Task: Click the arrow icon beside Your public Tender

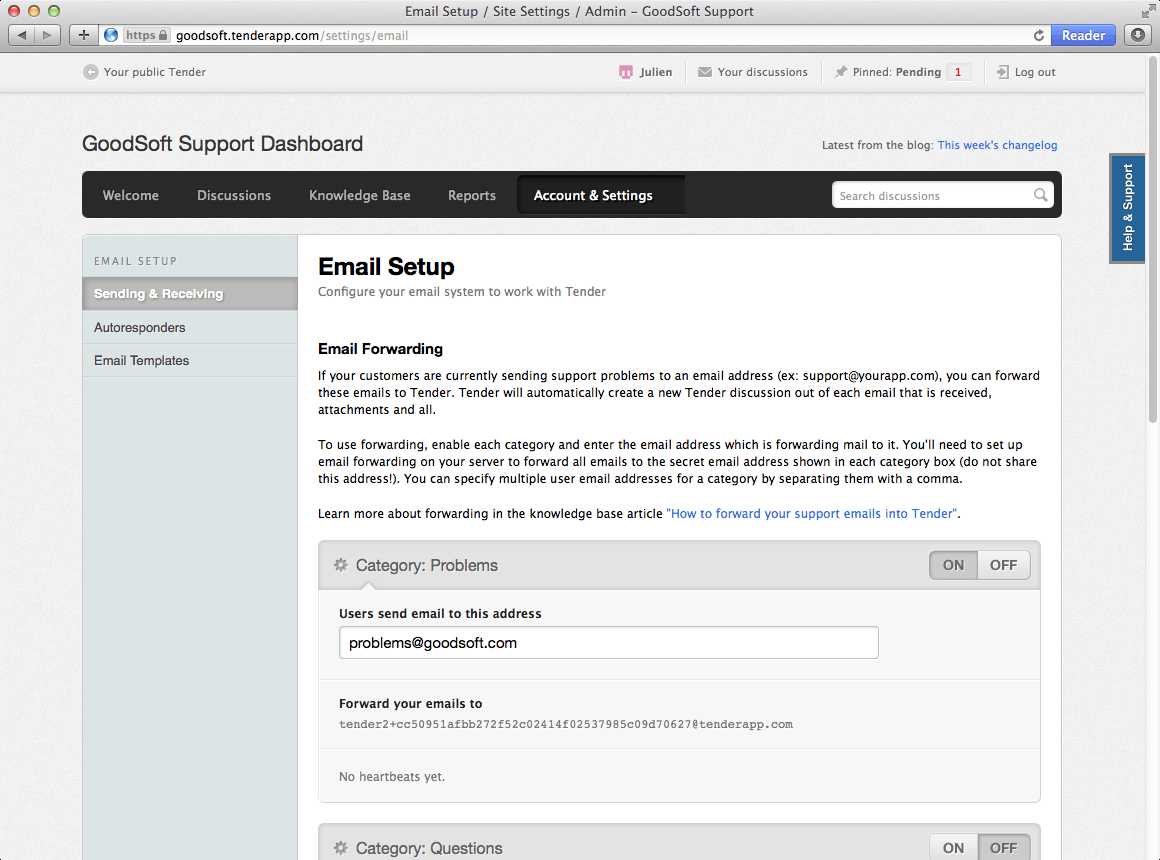Action: (90, 72)
